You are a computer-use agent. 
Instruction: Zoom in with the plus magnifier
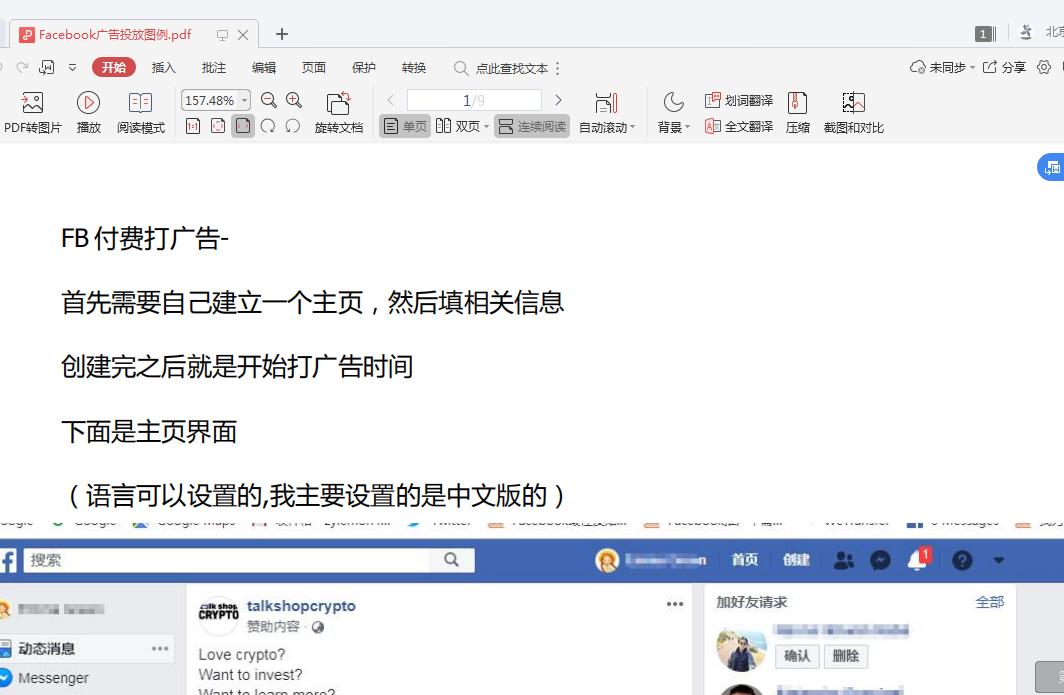[294, 100]
